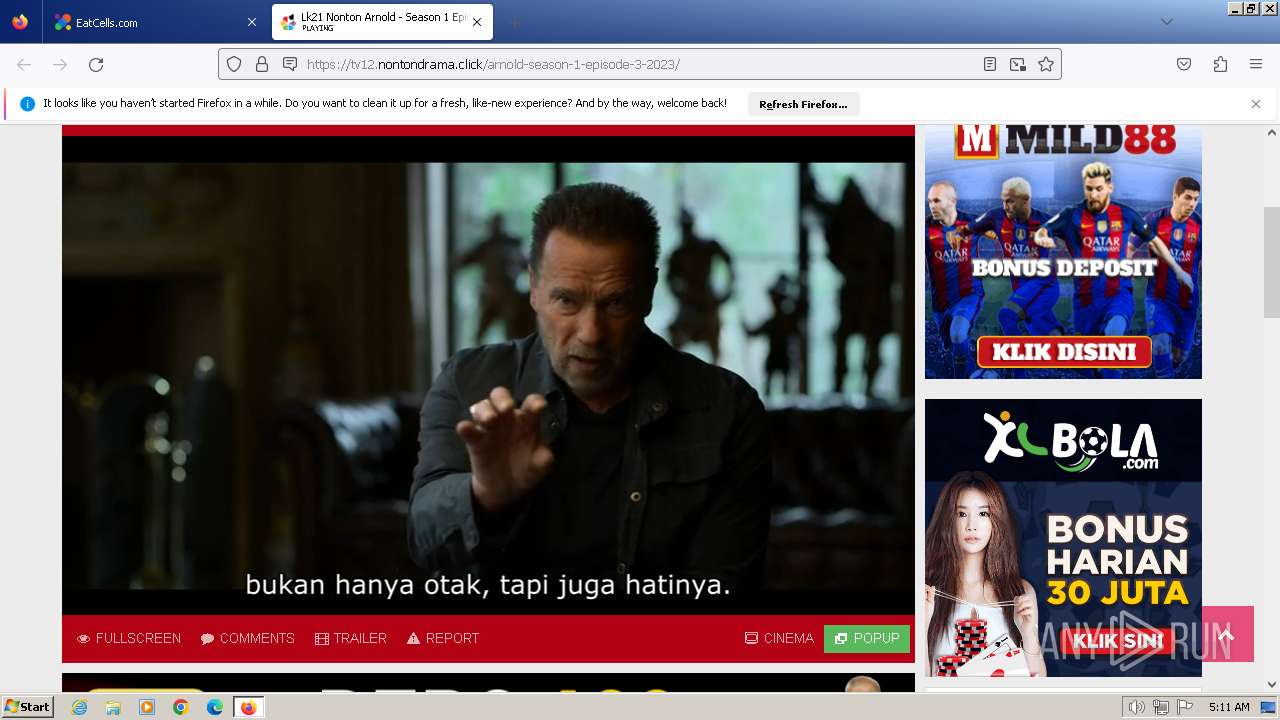The image size is (1280, 720).
Task: Open video in POPUP window
Action: (867, 638)
